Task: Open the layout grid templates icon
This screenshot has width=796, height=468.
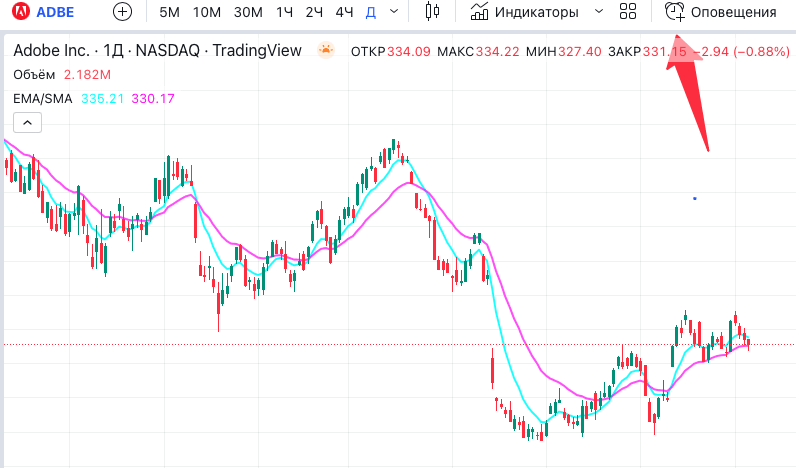Action: click(x=628, y=12)
